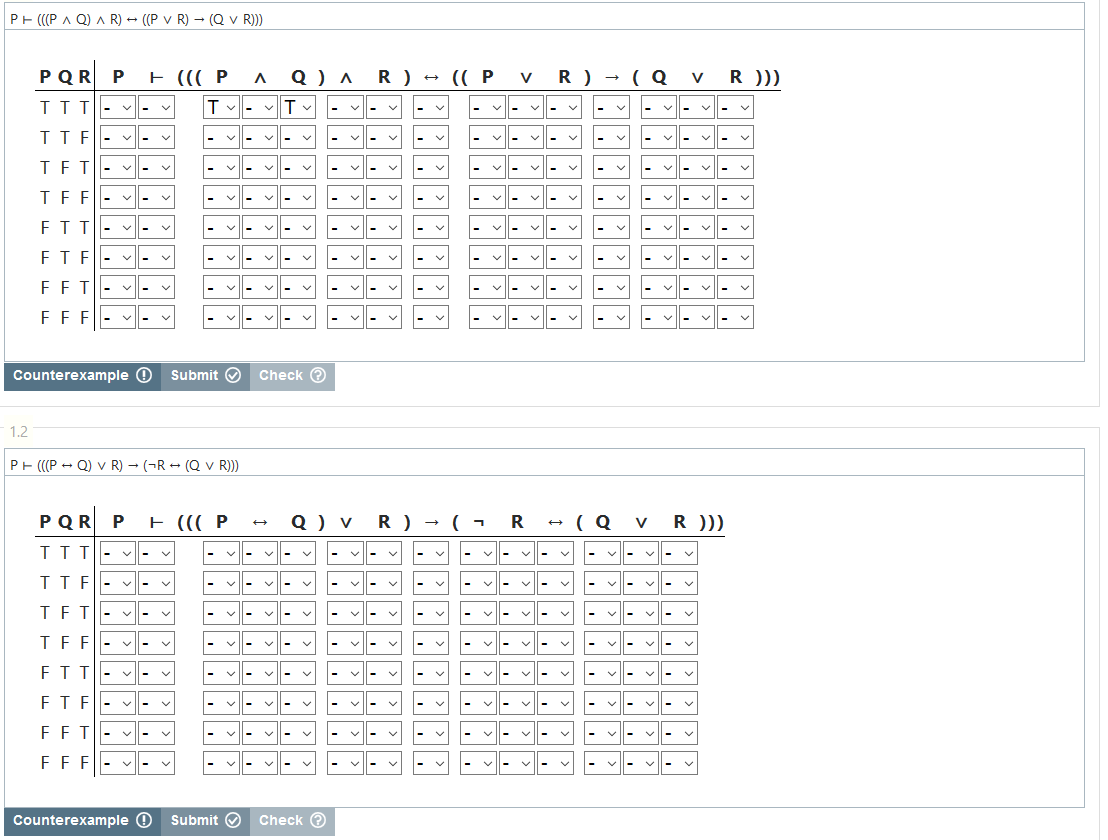Click the warning icon on Counterexample button in 1.1
The image size is (1108, 840).
pyautogui.click(x=146, y=376)
